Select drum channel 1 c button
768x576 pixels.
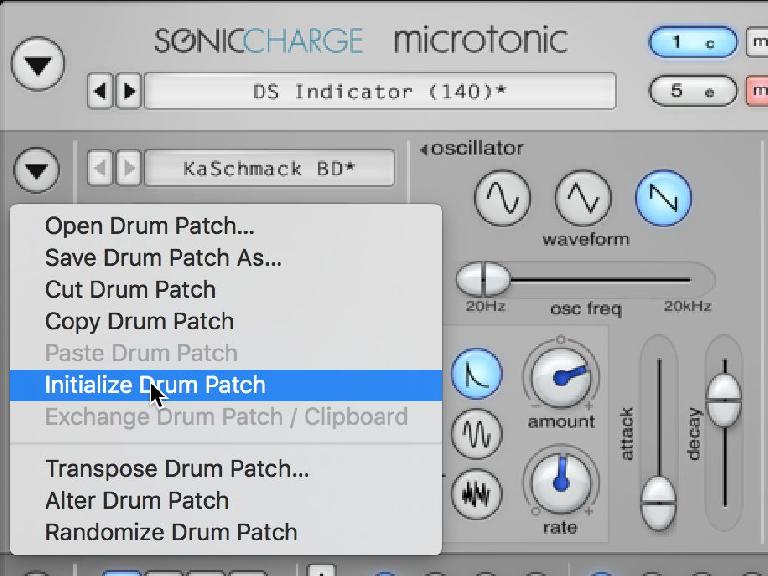[693, 42]
